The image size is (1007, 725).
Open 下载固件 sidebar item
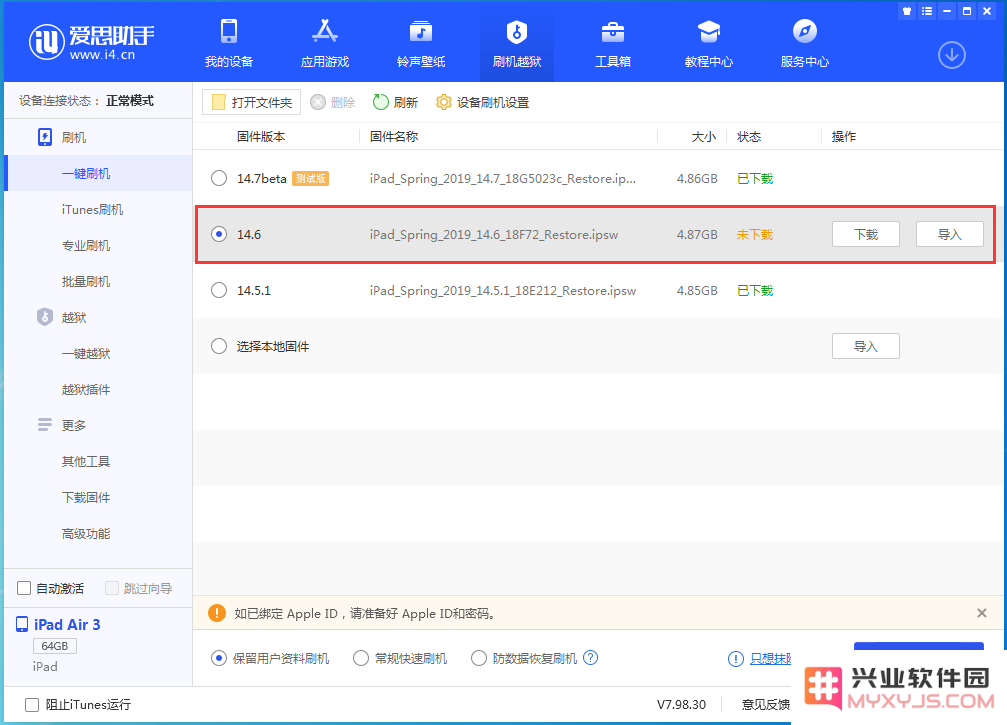pos(86,497)
